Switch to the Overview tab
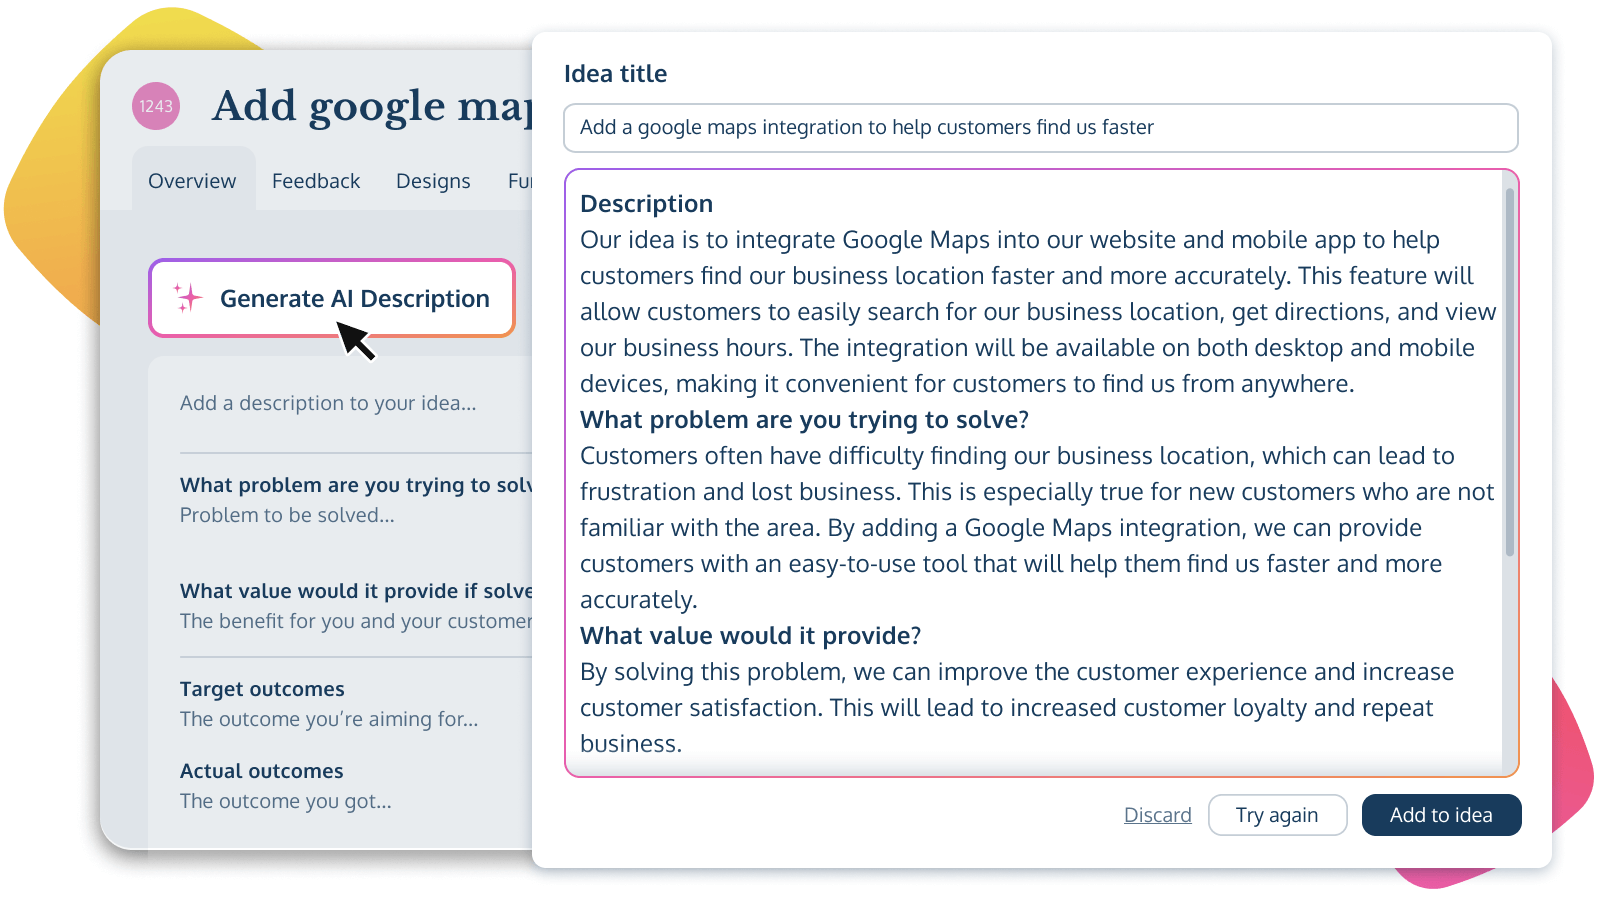The height and width of the screenshot is (900, 1600). coord(192,181)
